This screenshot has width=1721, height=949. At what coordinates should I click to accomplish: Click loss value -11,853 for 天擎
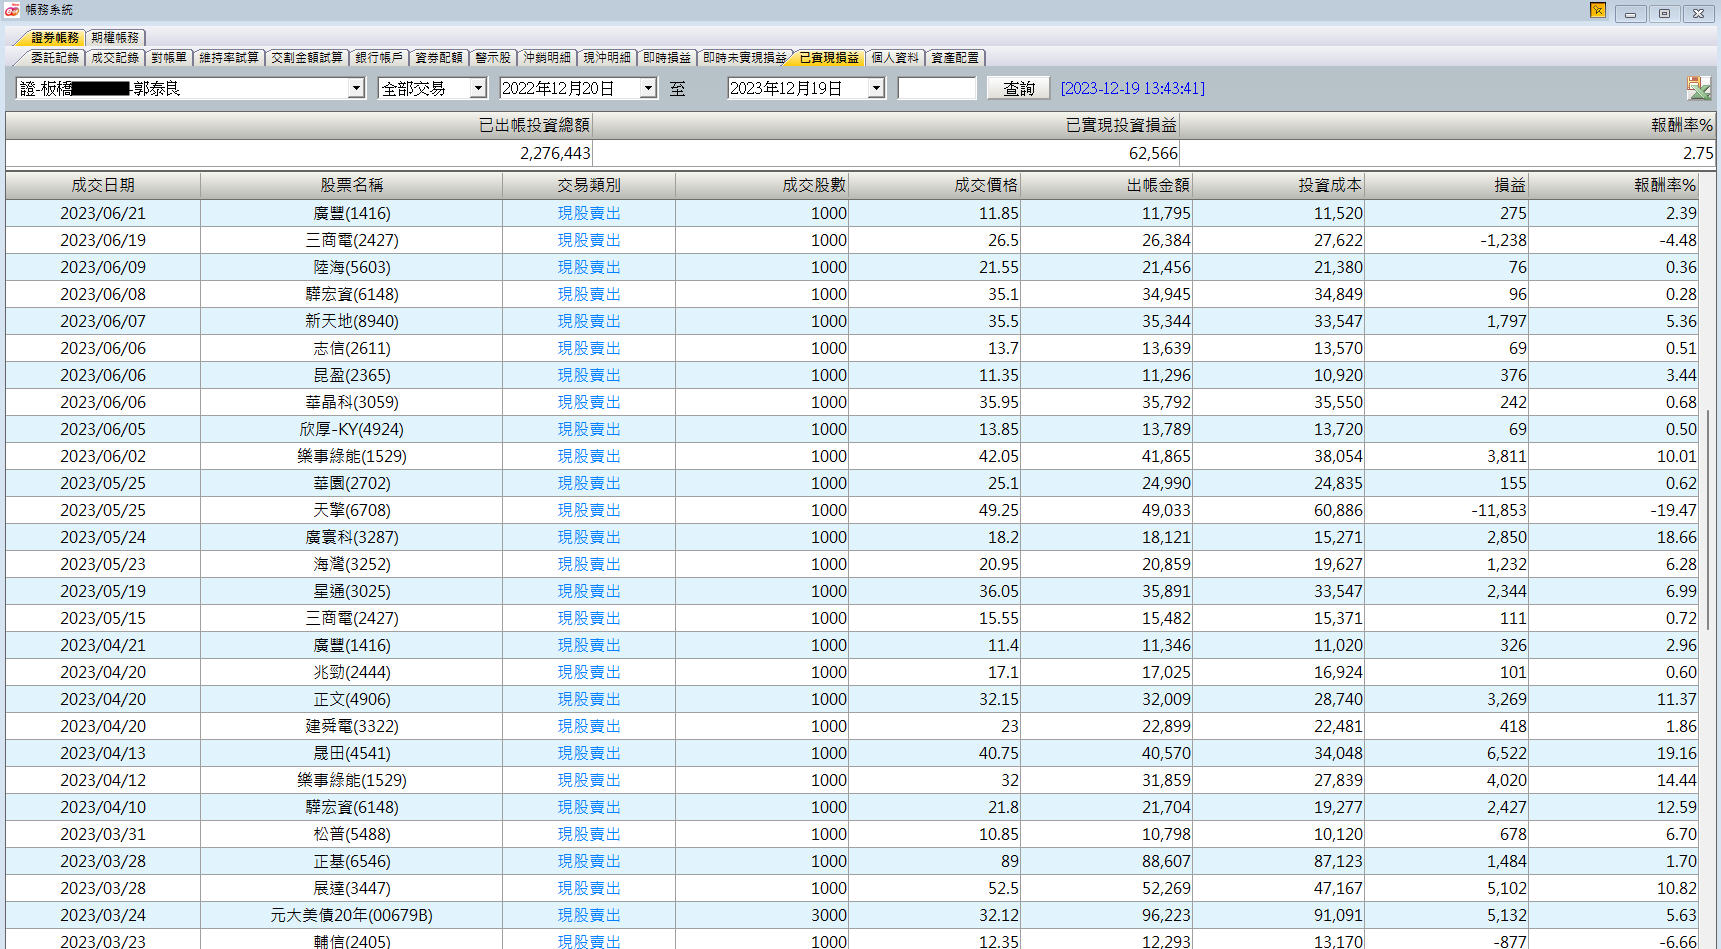[x=1498, y=510]
